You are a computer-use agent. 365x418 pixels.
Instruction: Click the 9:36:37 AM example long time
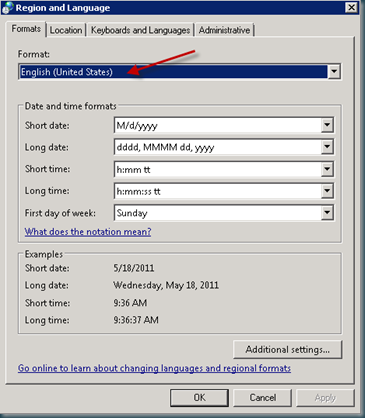136,320
